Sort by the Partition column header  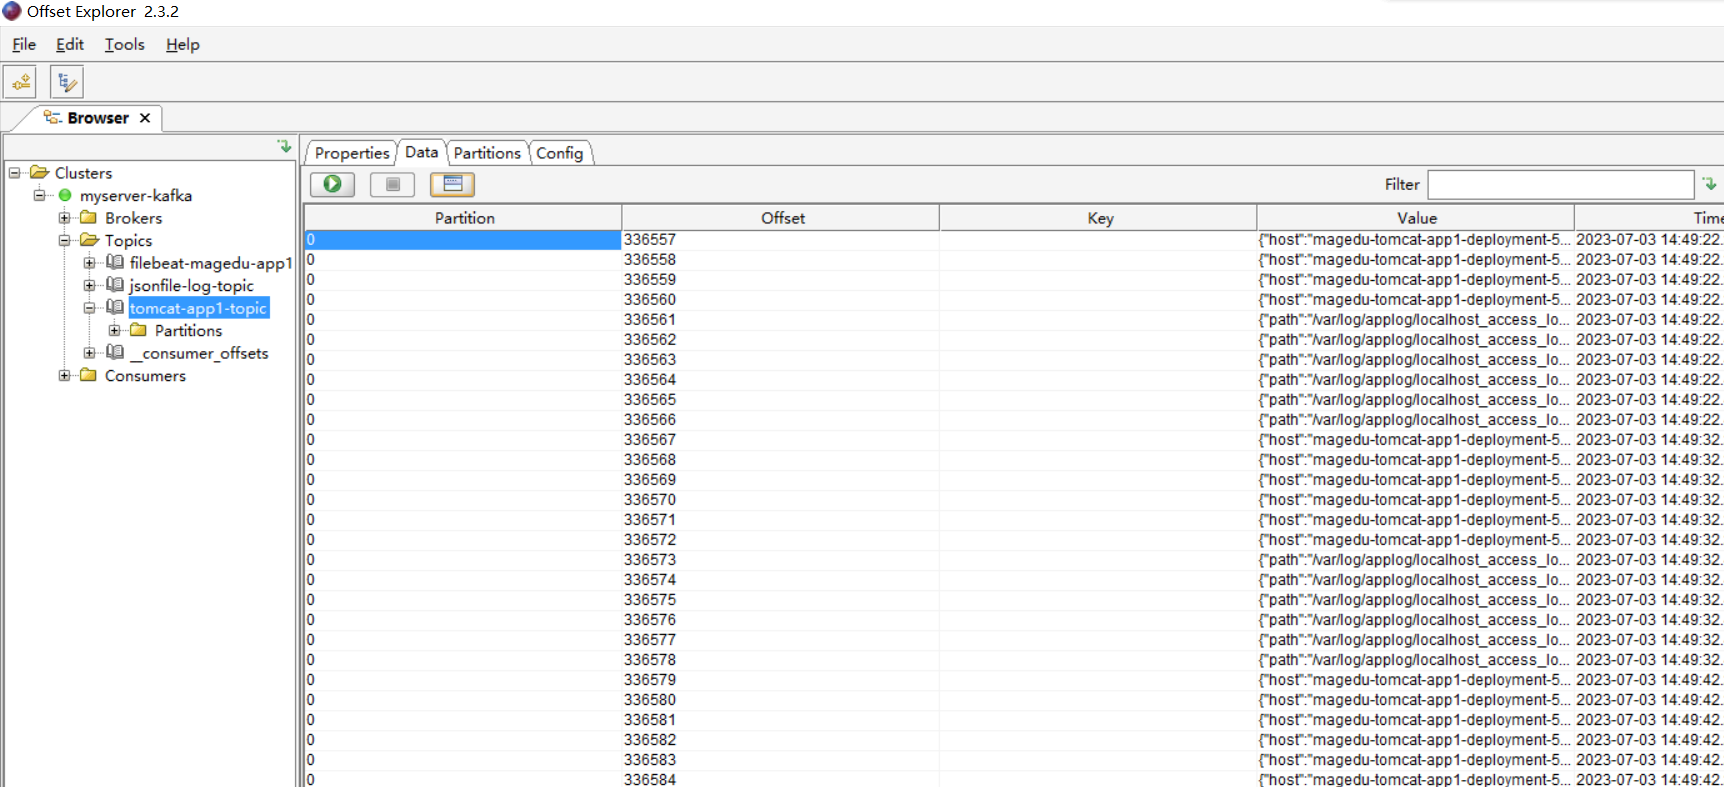pos(464,218)
